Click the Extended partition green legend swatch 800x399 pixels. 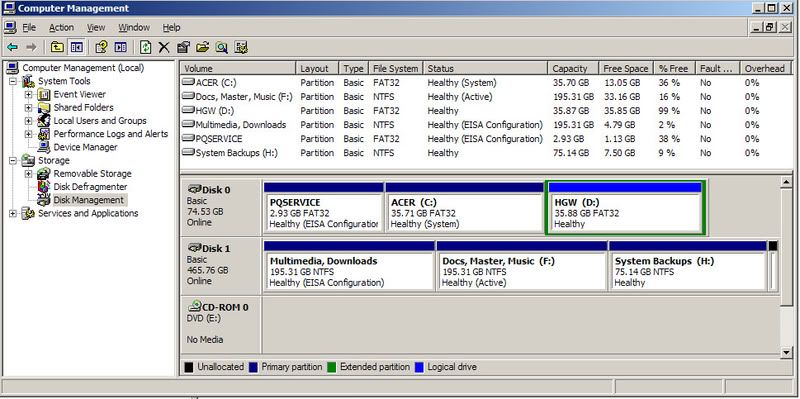(332, 367)
